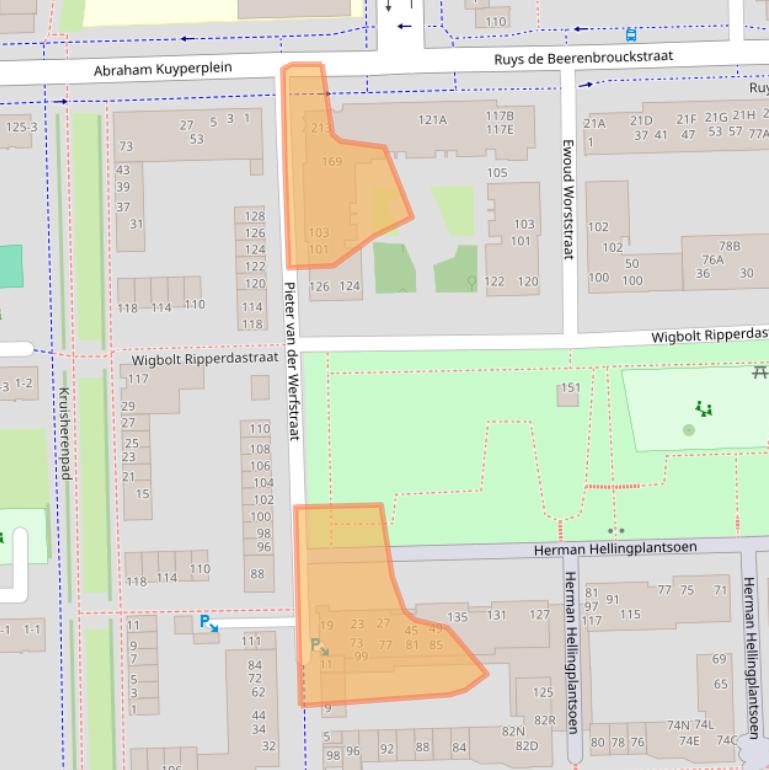Select the picnic table icon

pos(759,372)
